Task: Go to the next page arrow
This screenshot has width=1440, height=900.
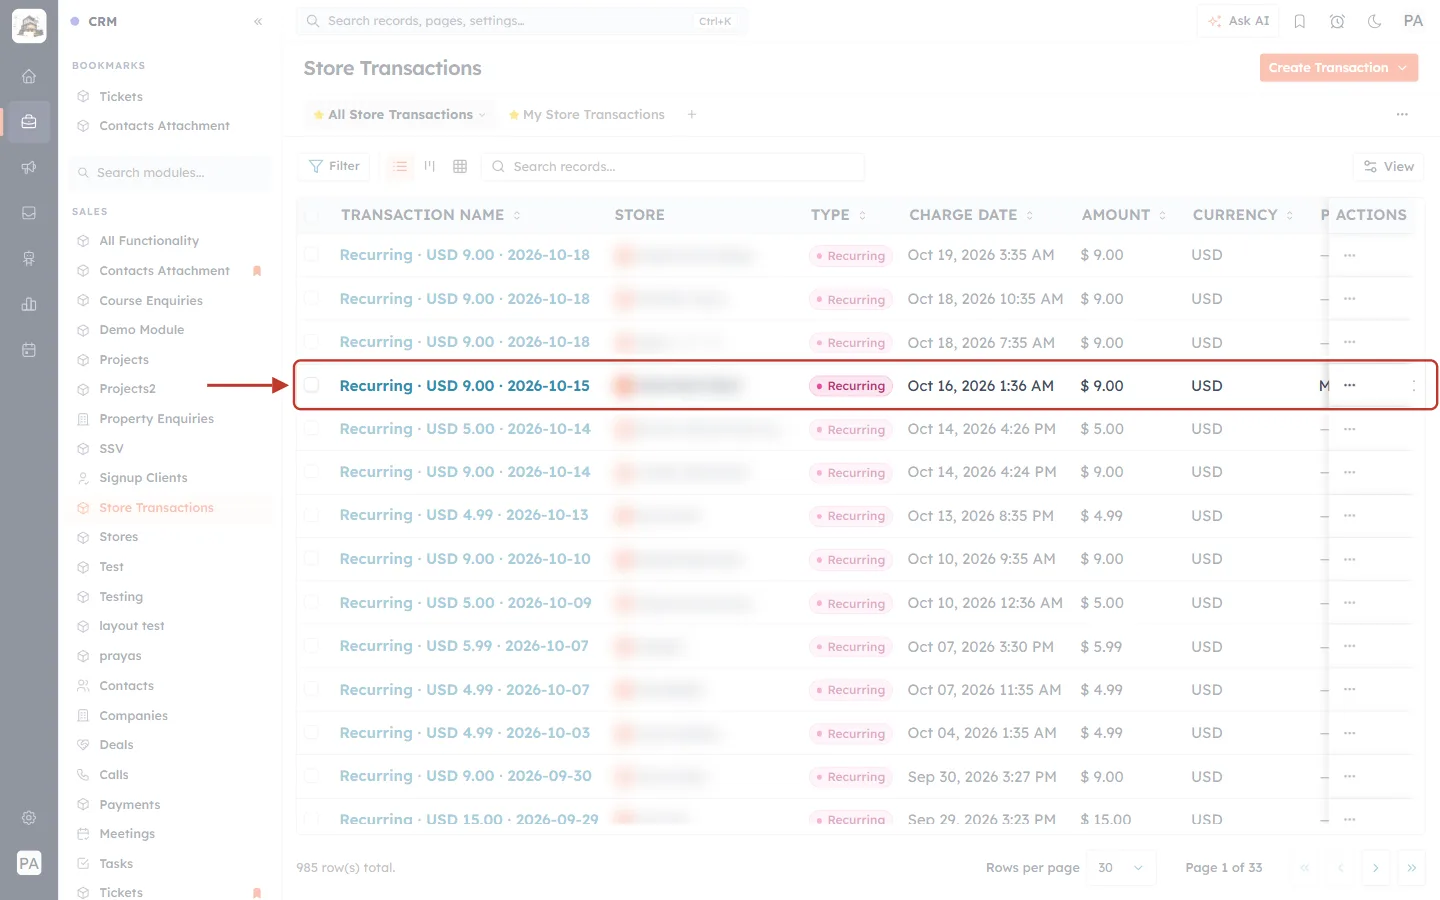Action: pyautogui.click(x=1376, y=868)
